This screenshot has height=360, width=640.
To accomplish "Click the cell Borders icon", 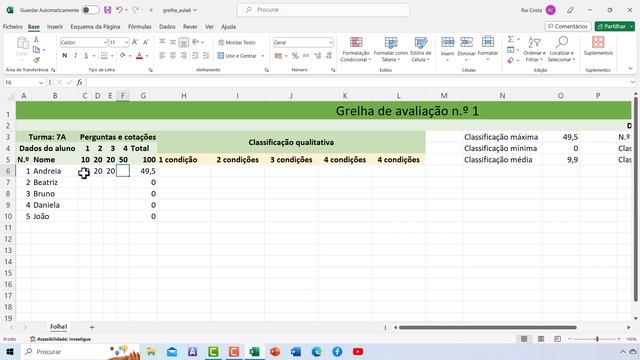I will (x=104, y=56).
